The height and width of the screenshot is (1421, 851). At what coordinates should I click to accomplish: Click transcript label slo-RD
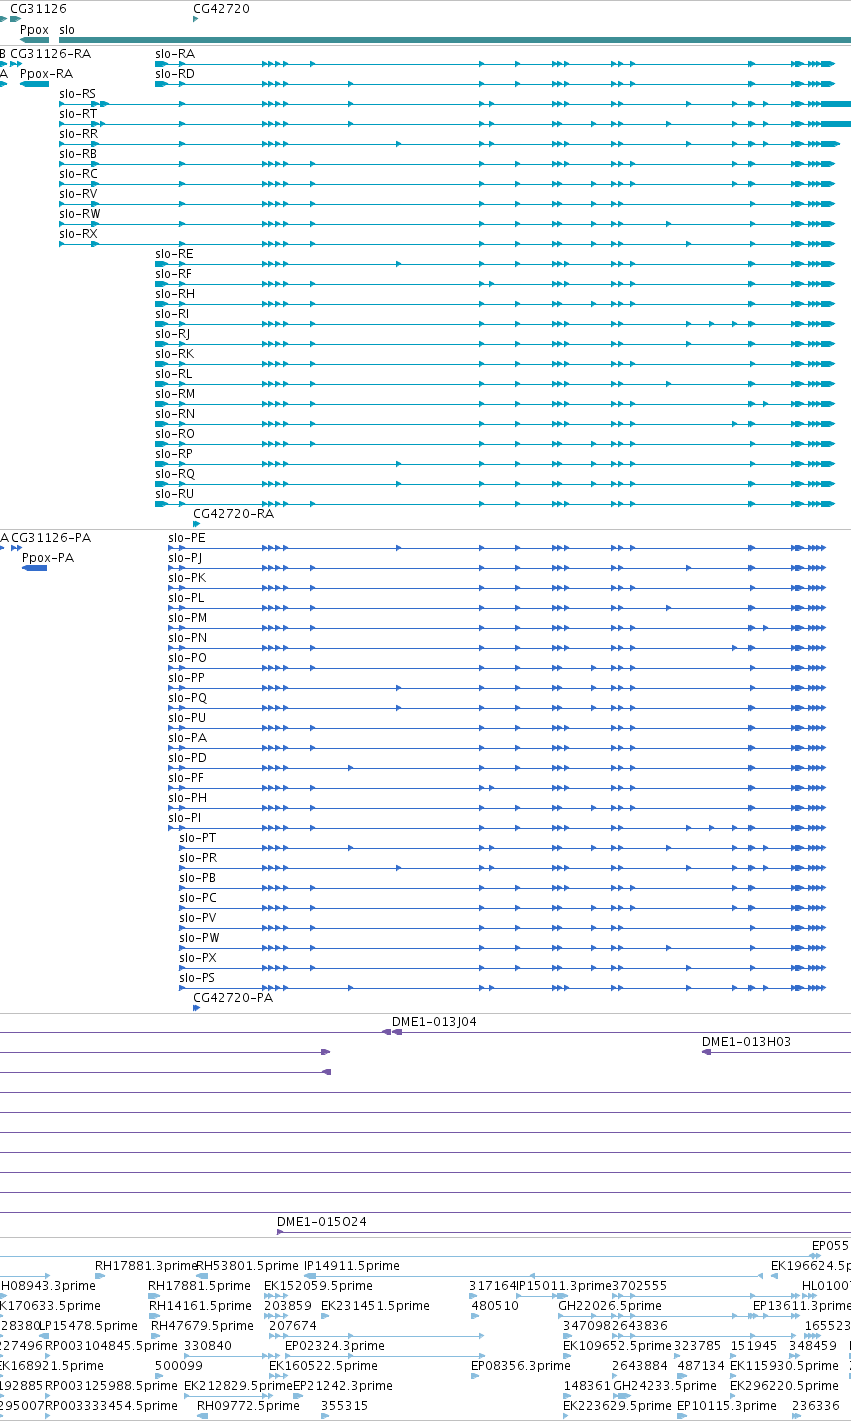coord(175,74)
